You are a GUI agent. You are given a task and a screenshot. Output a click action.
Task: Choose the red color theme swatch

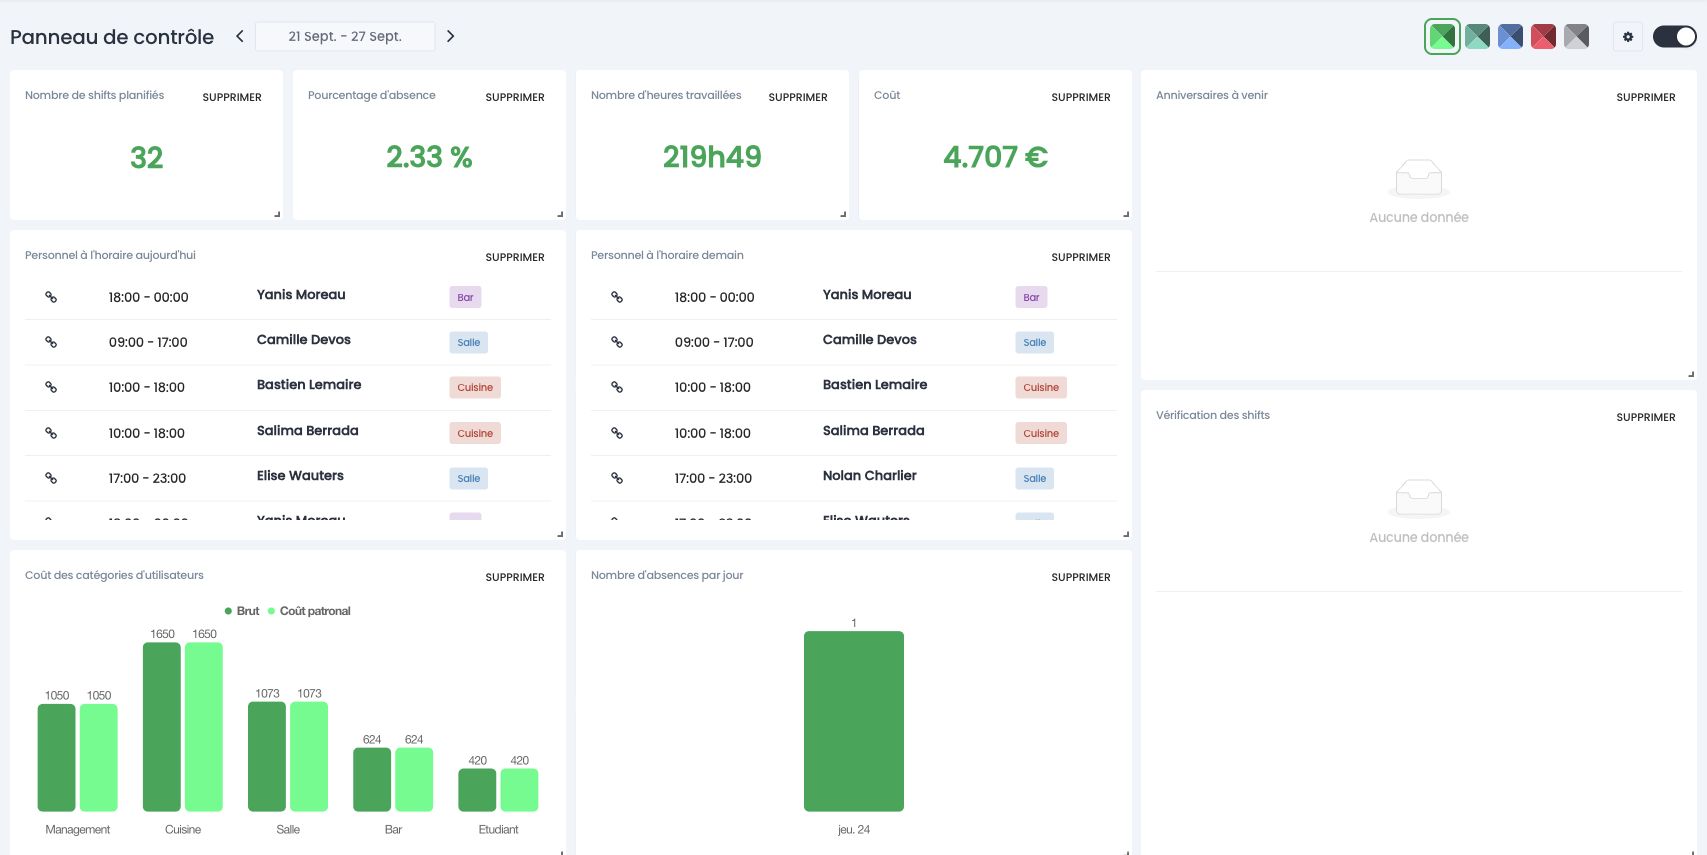[x=1543, y=37]
